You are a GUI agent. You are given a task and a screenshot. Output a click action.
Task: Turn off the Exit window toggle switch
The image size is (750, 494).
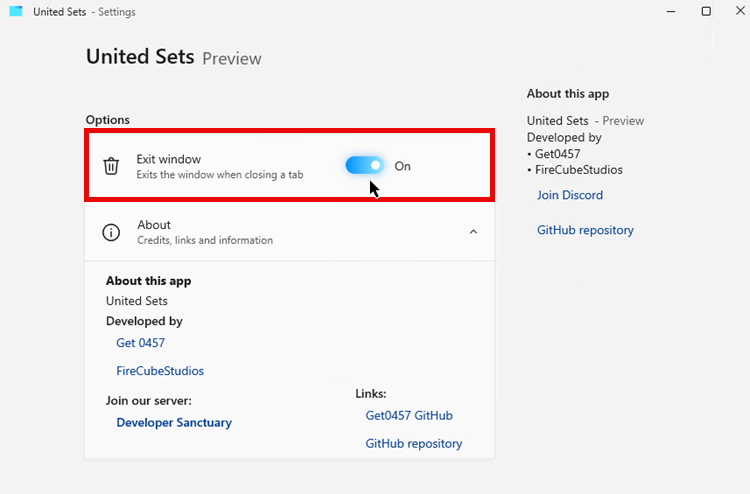tap(364, 166)
